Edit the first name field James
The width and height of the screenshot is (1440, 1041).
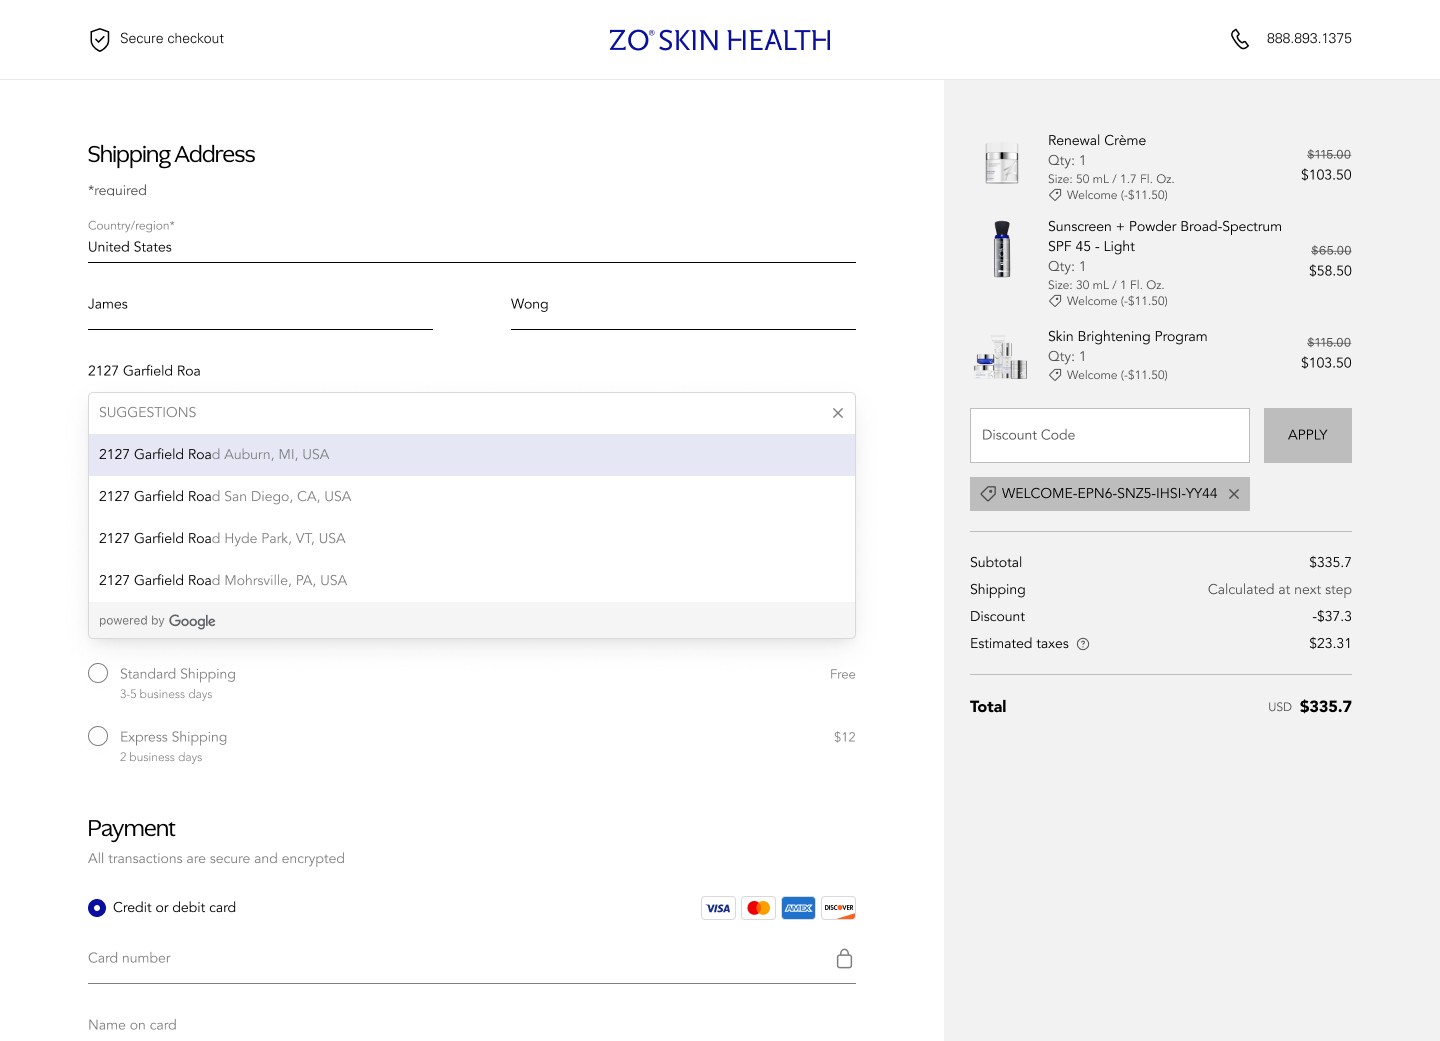point(260,305)
